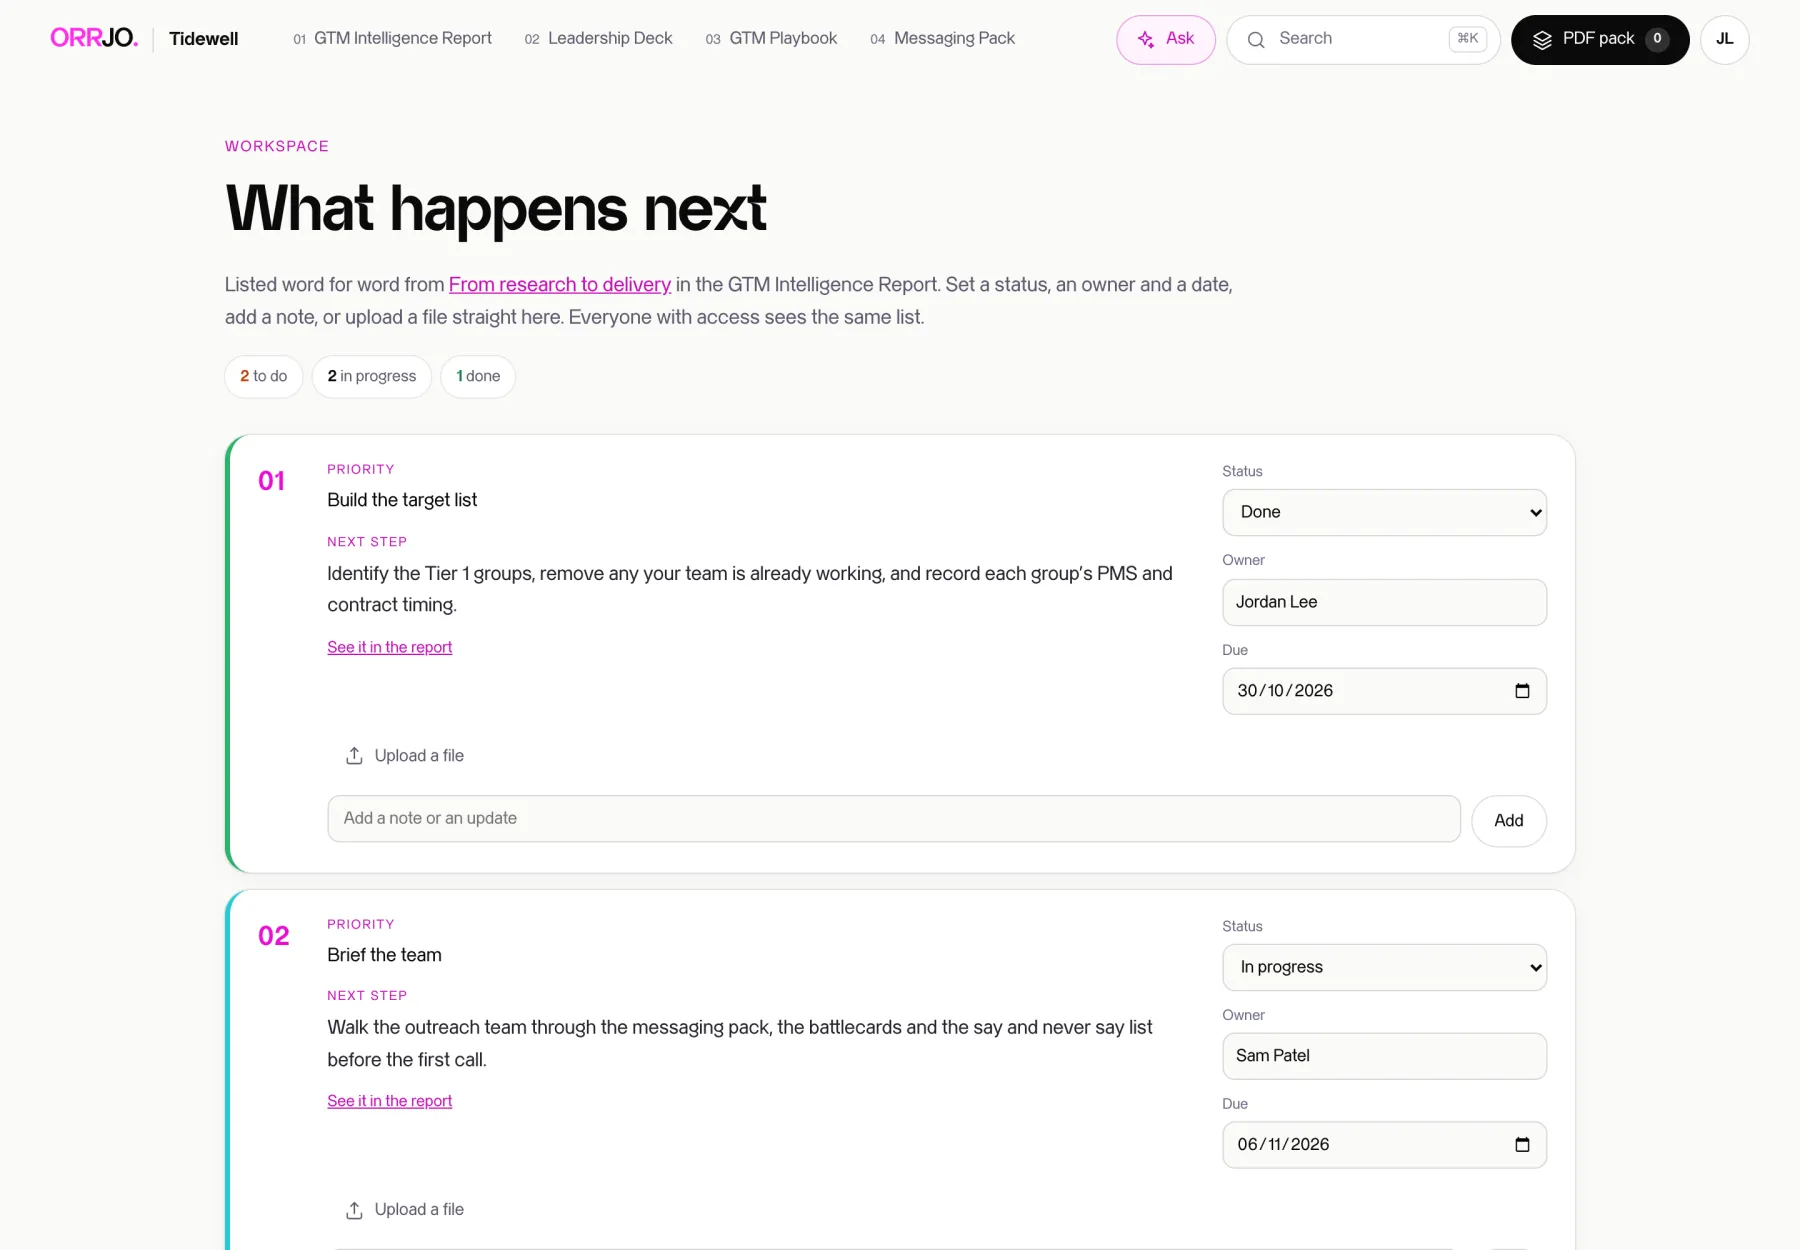The image size is (1800, 1250).
Task: Click the 06/11/2026 due date field
Action: [x=1384, y=1145]
